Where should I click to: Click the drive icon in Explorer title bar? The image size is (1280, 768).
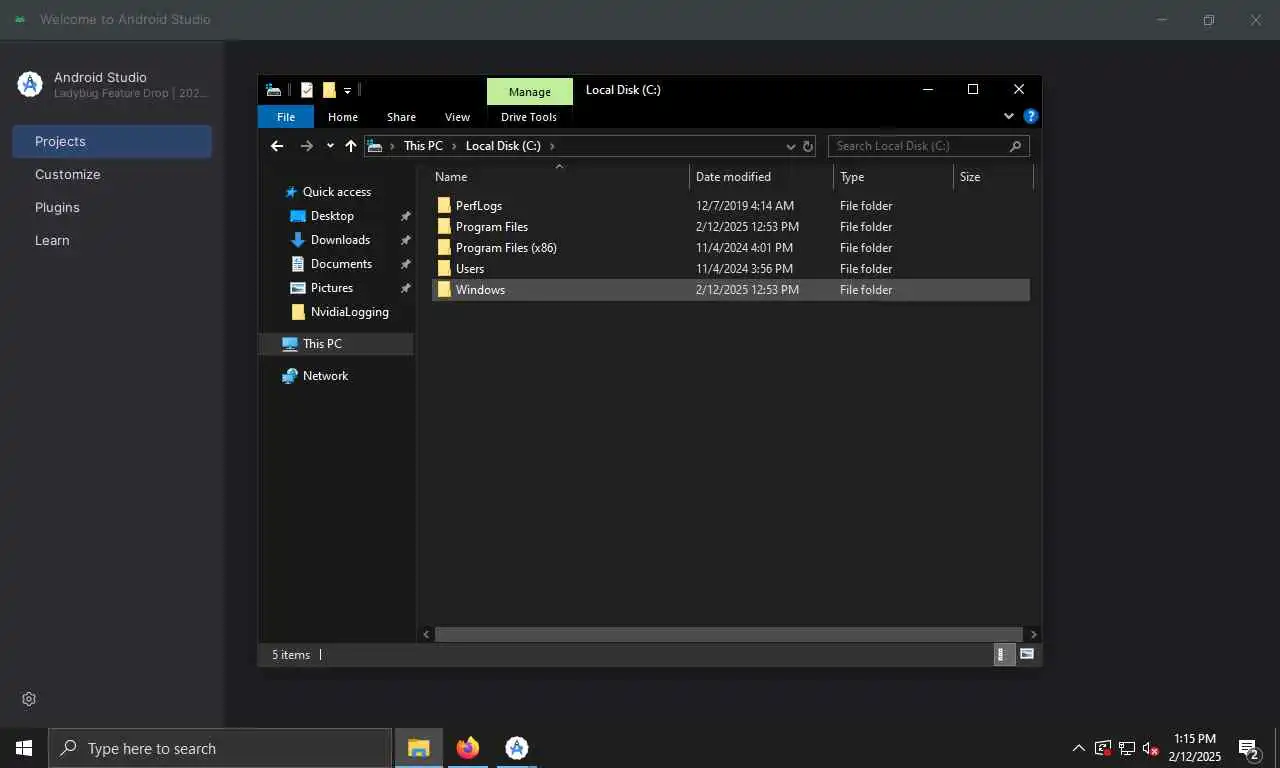pyautogui.click(x=273, y=90)
